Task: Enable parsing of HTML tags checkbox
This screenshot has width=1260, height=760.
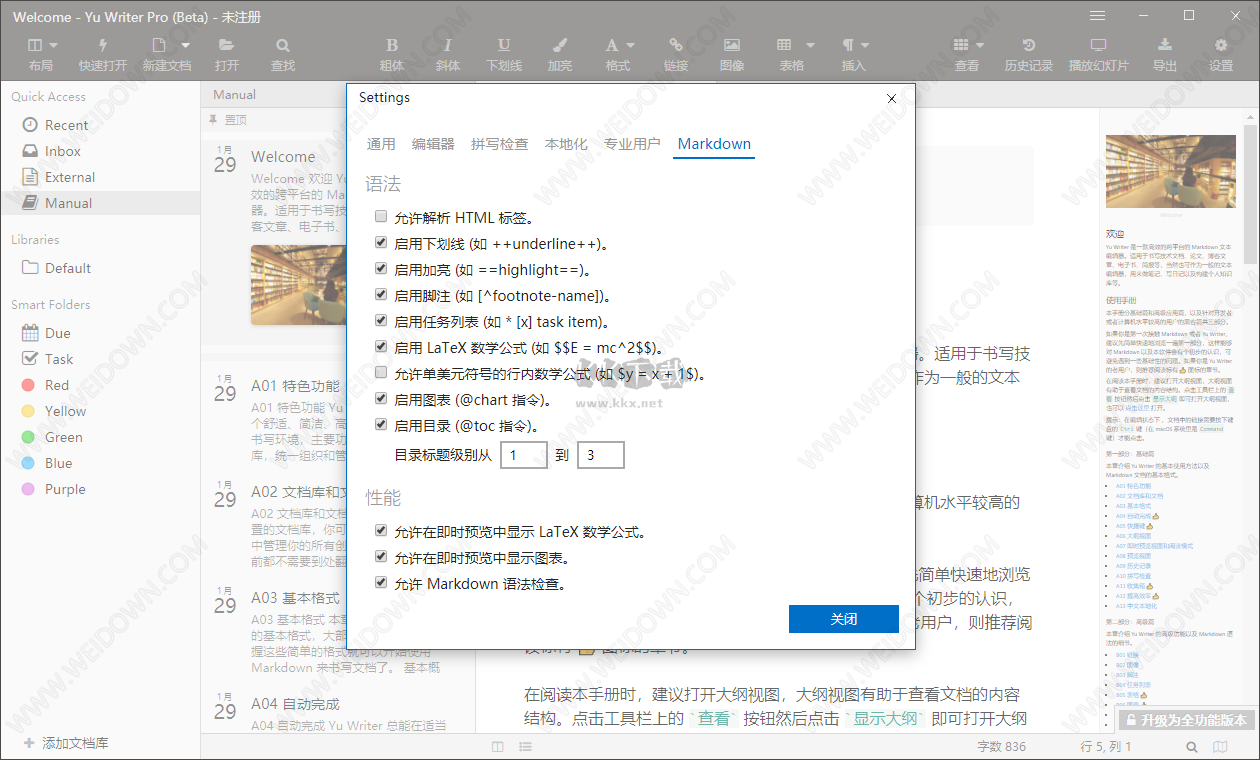Action: 381,216
